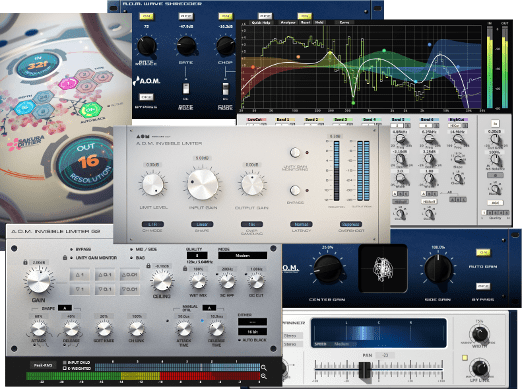The width and height of the screenshot is (522, 389).
Task: Click the RELEASE TIME knob in Limiter G2
Action: (216, 329)
